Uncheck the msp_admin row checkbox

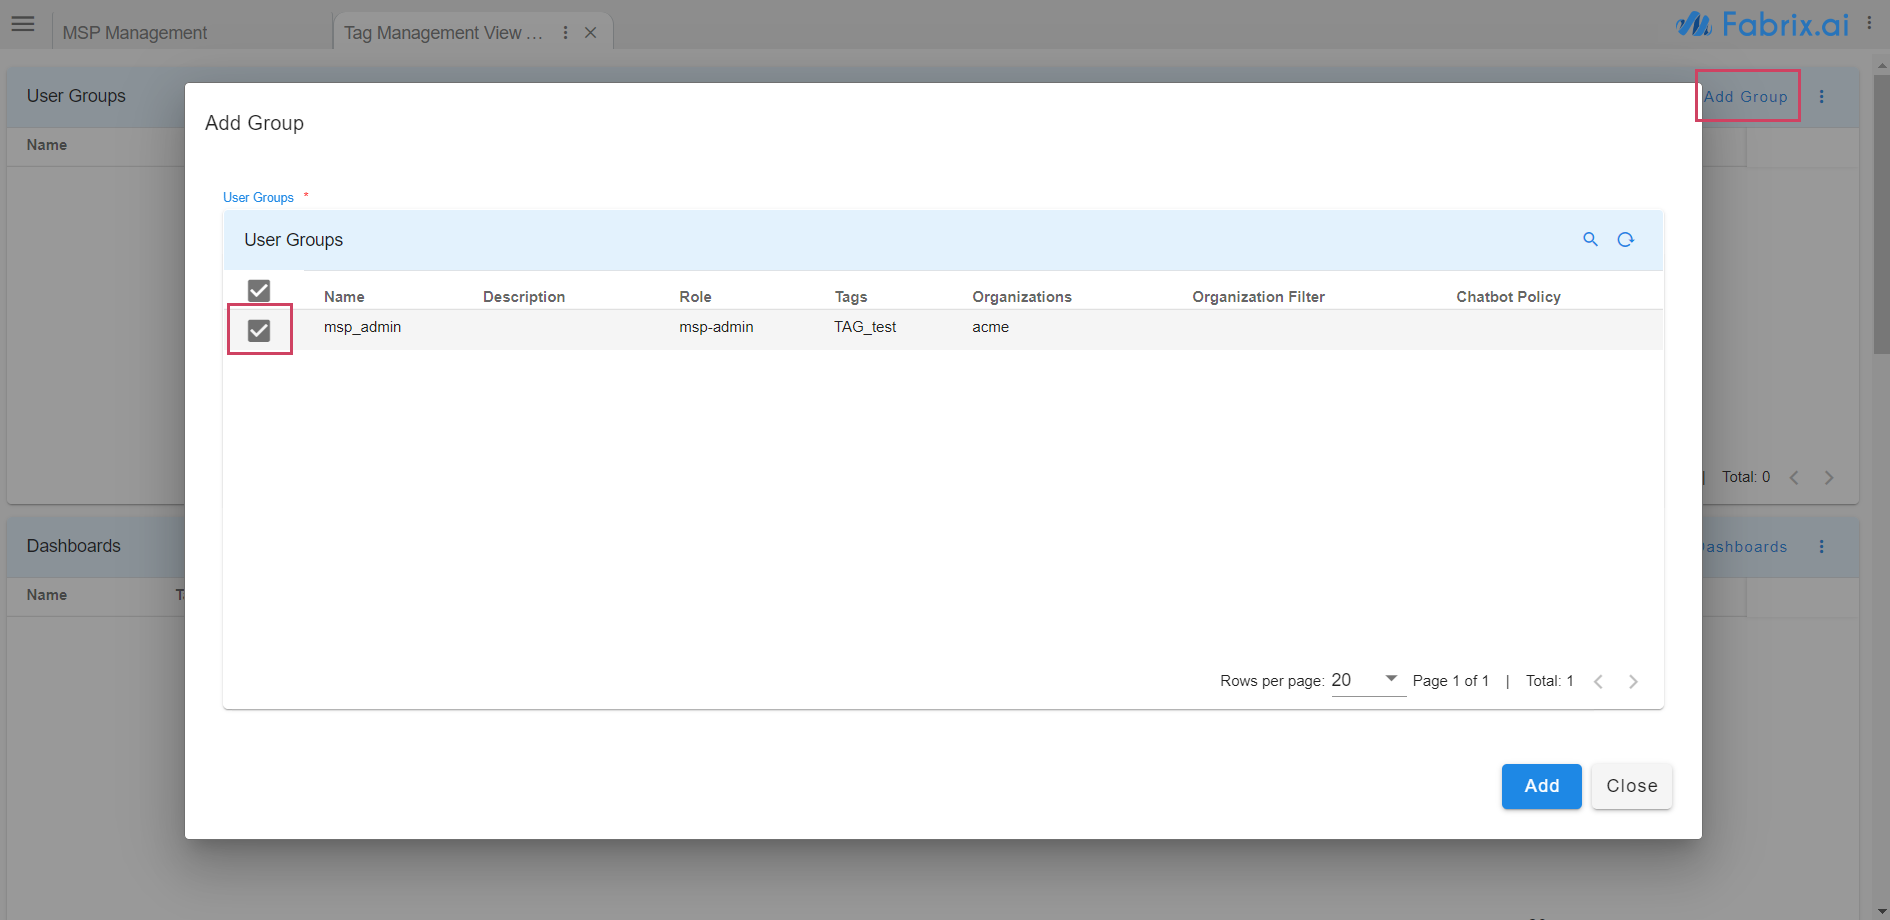[259, 330]
